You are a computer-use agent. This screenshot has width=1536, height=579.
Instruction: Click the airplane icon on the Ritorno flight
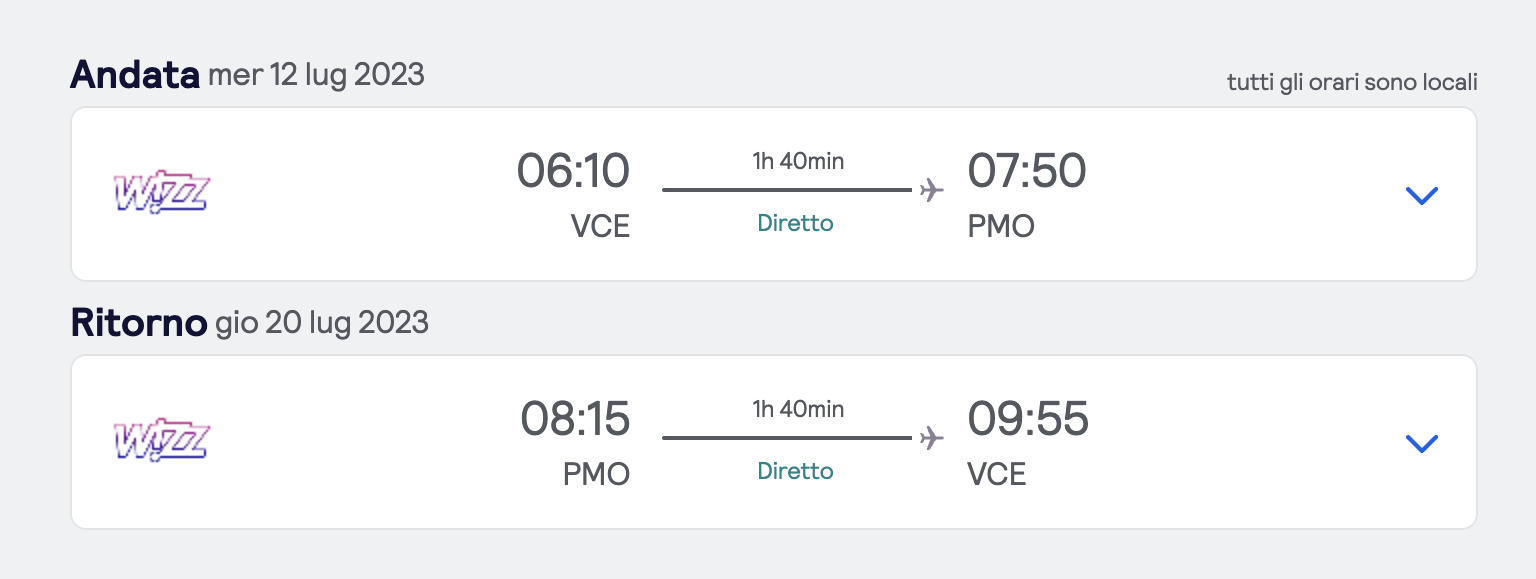[931, 438]
